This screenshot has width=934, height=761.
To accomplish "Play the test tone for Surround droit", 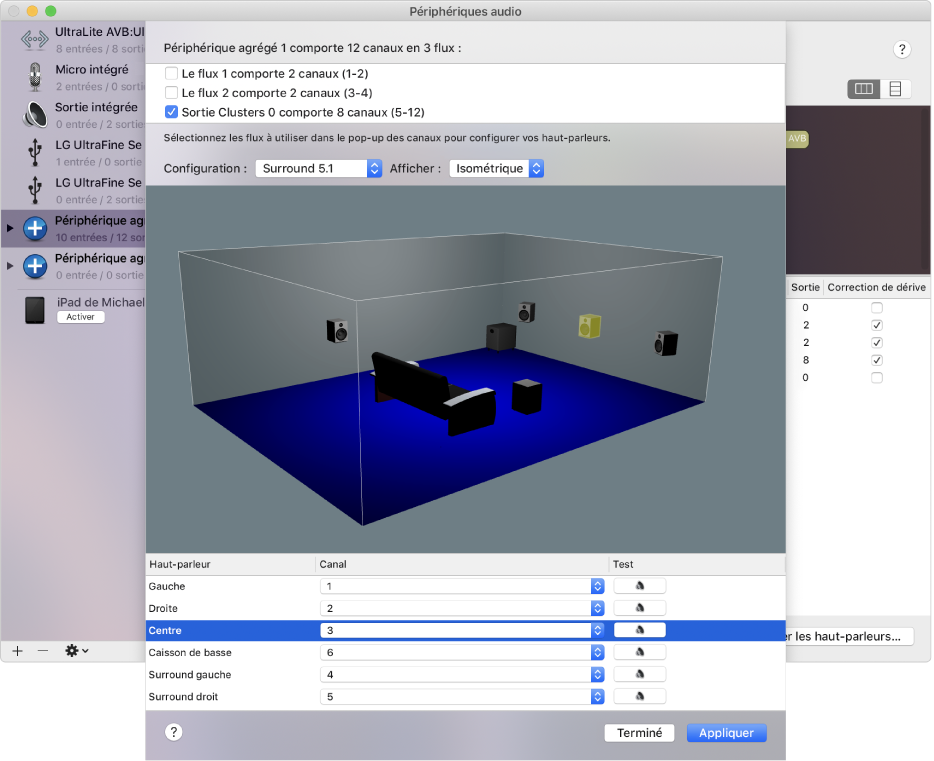I will pyautogui.click(x=639, y=696).
